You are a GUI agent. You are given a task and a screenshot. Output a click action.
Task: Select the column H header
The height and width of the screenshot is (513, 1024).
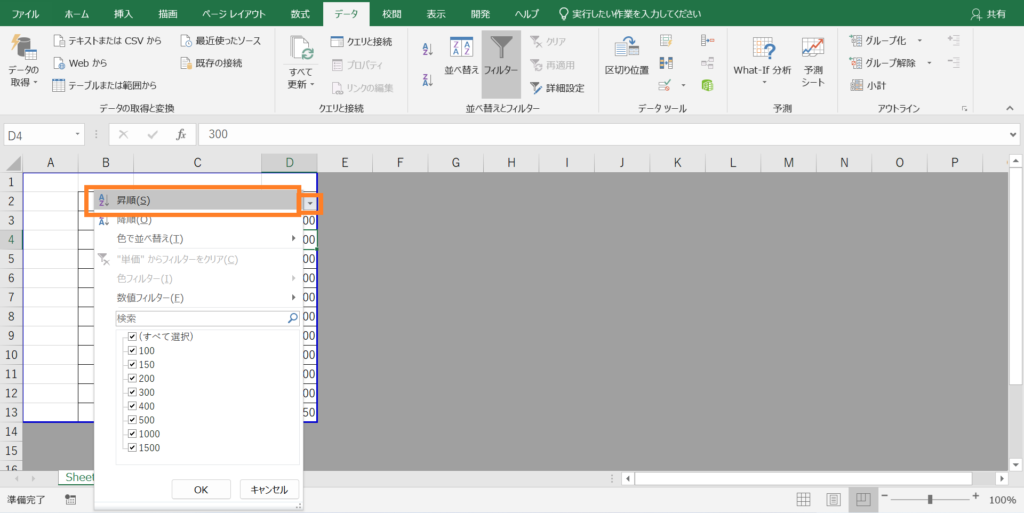(511, 163)
